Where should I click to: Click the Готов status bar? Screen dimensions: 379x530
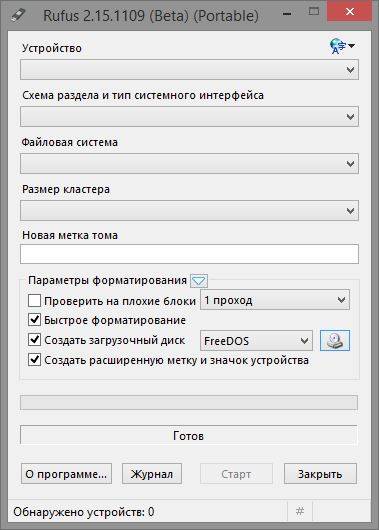tap(189, 435)
